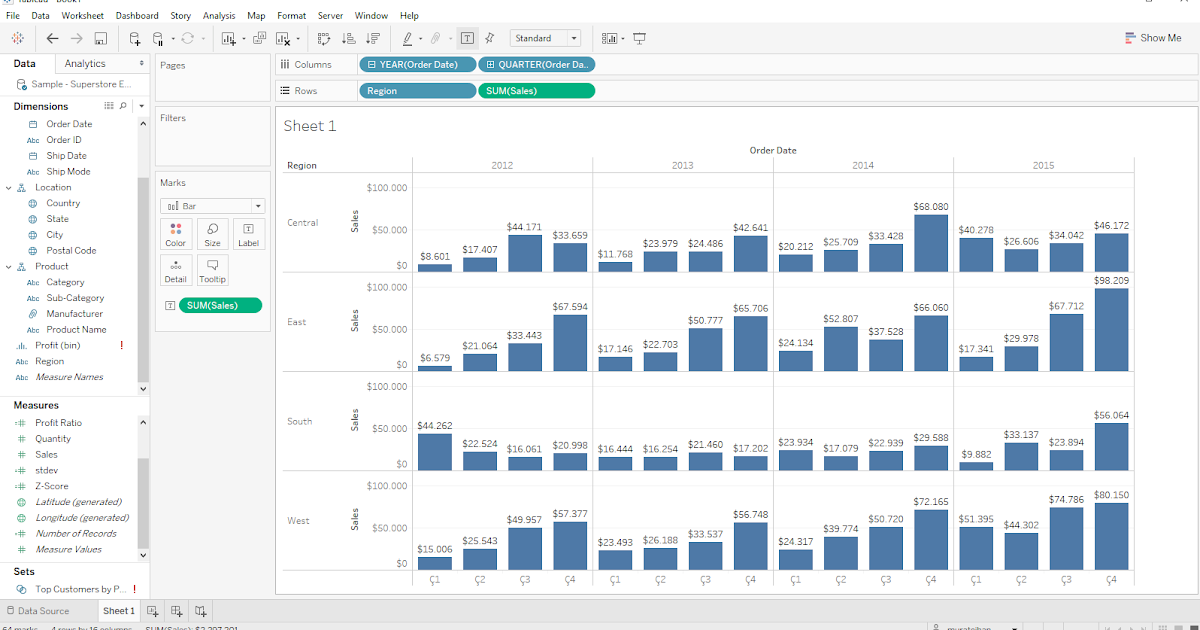Click the green SUM(Sales) label pill

[220, 305]
